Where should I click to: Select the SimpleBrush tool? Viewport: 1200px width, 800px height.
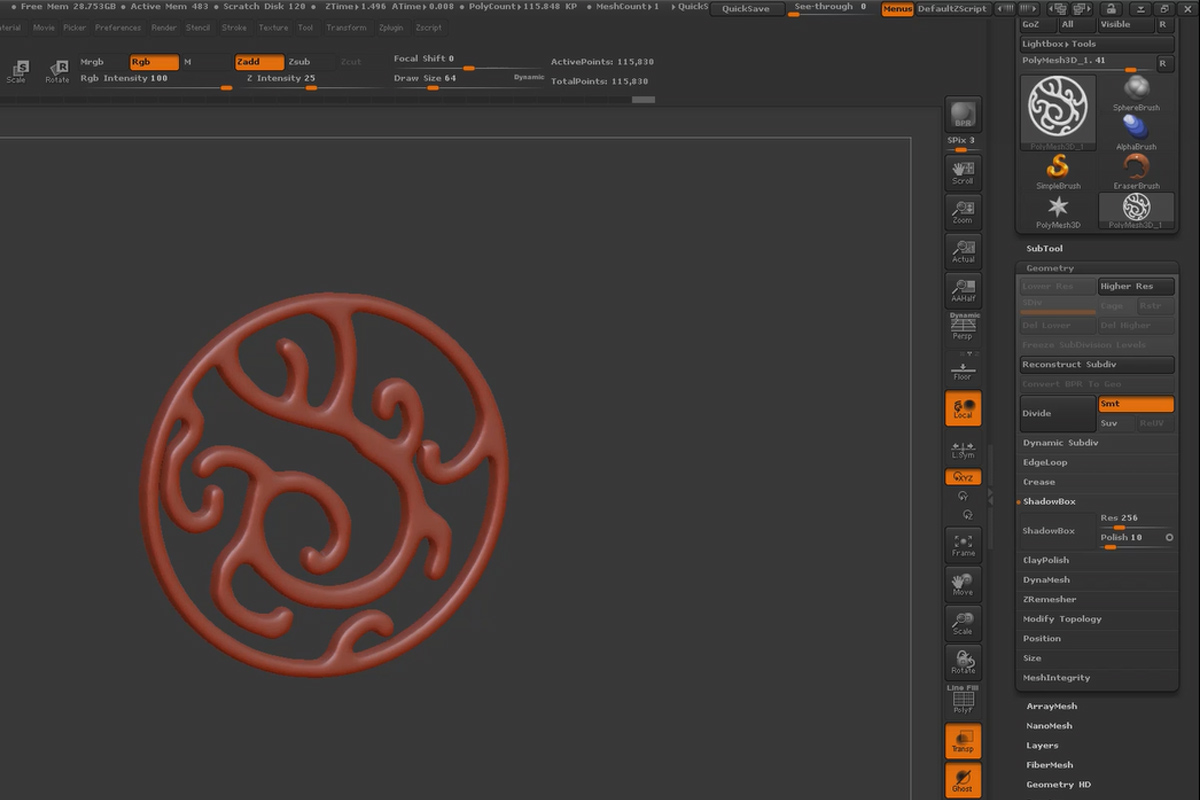1058,171
